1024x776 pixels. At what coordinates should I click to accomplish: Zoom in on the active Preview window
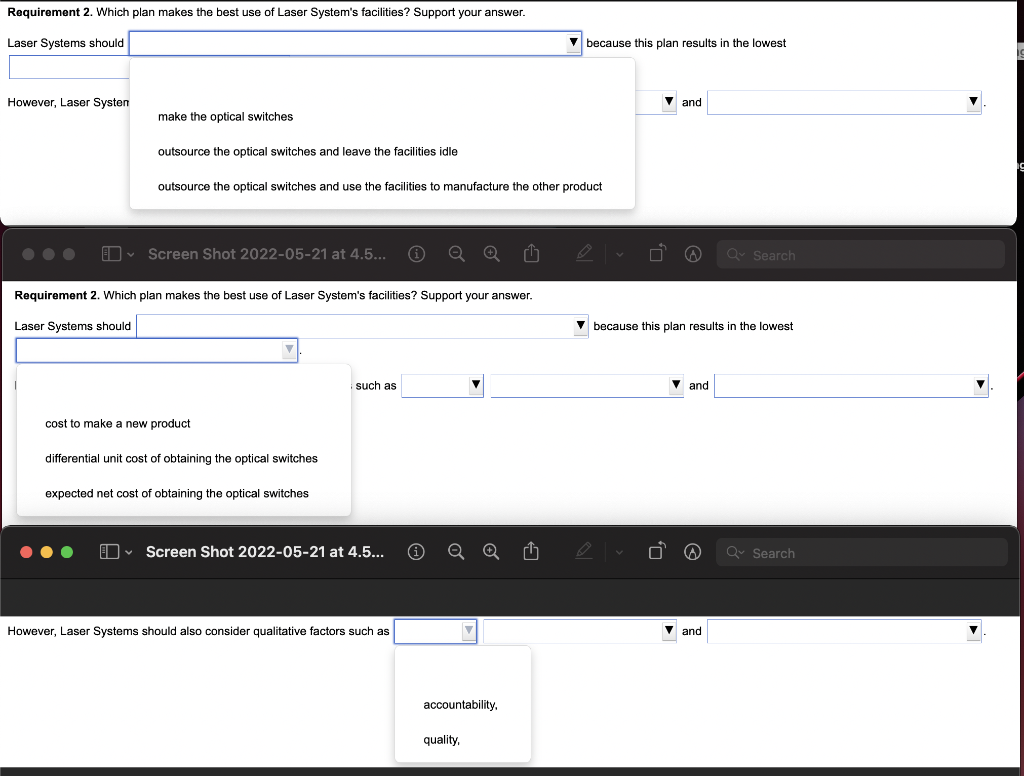tap(491, 552)
